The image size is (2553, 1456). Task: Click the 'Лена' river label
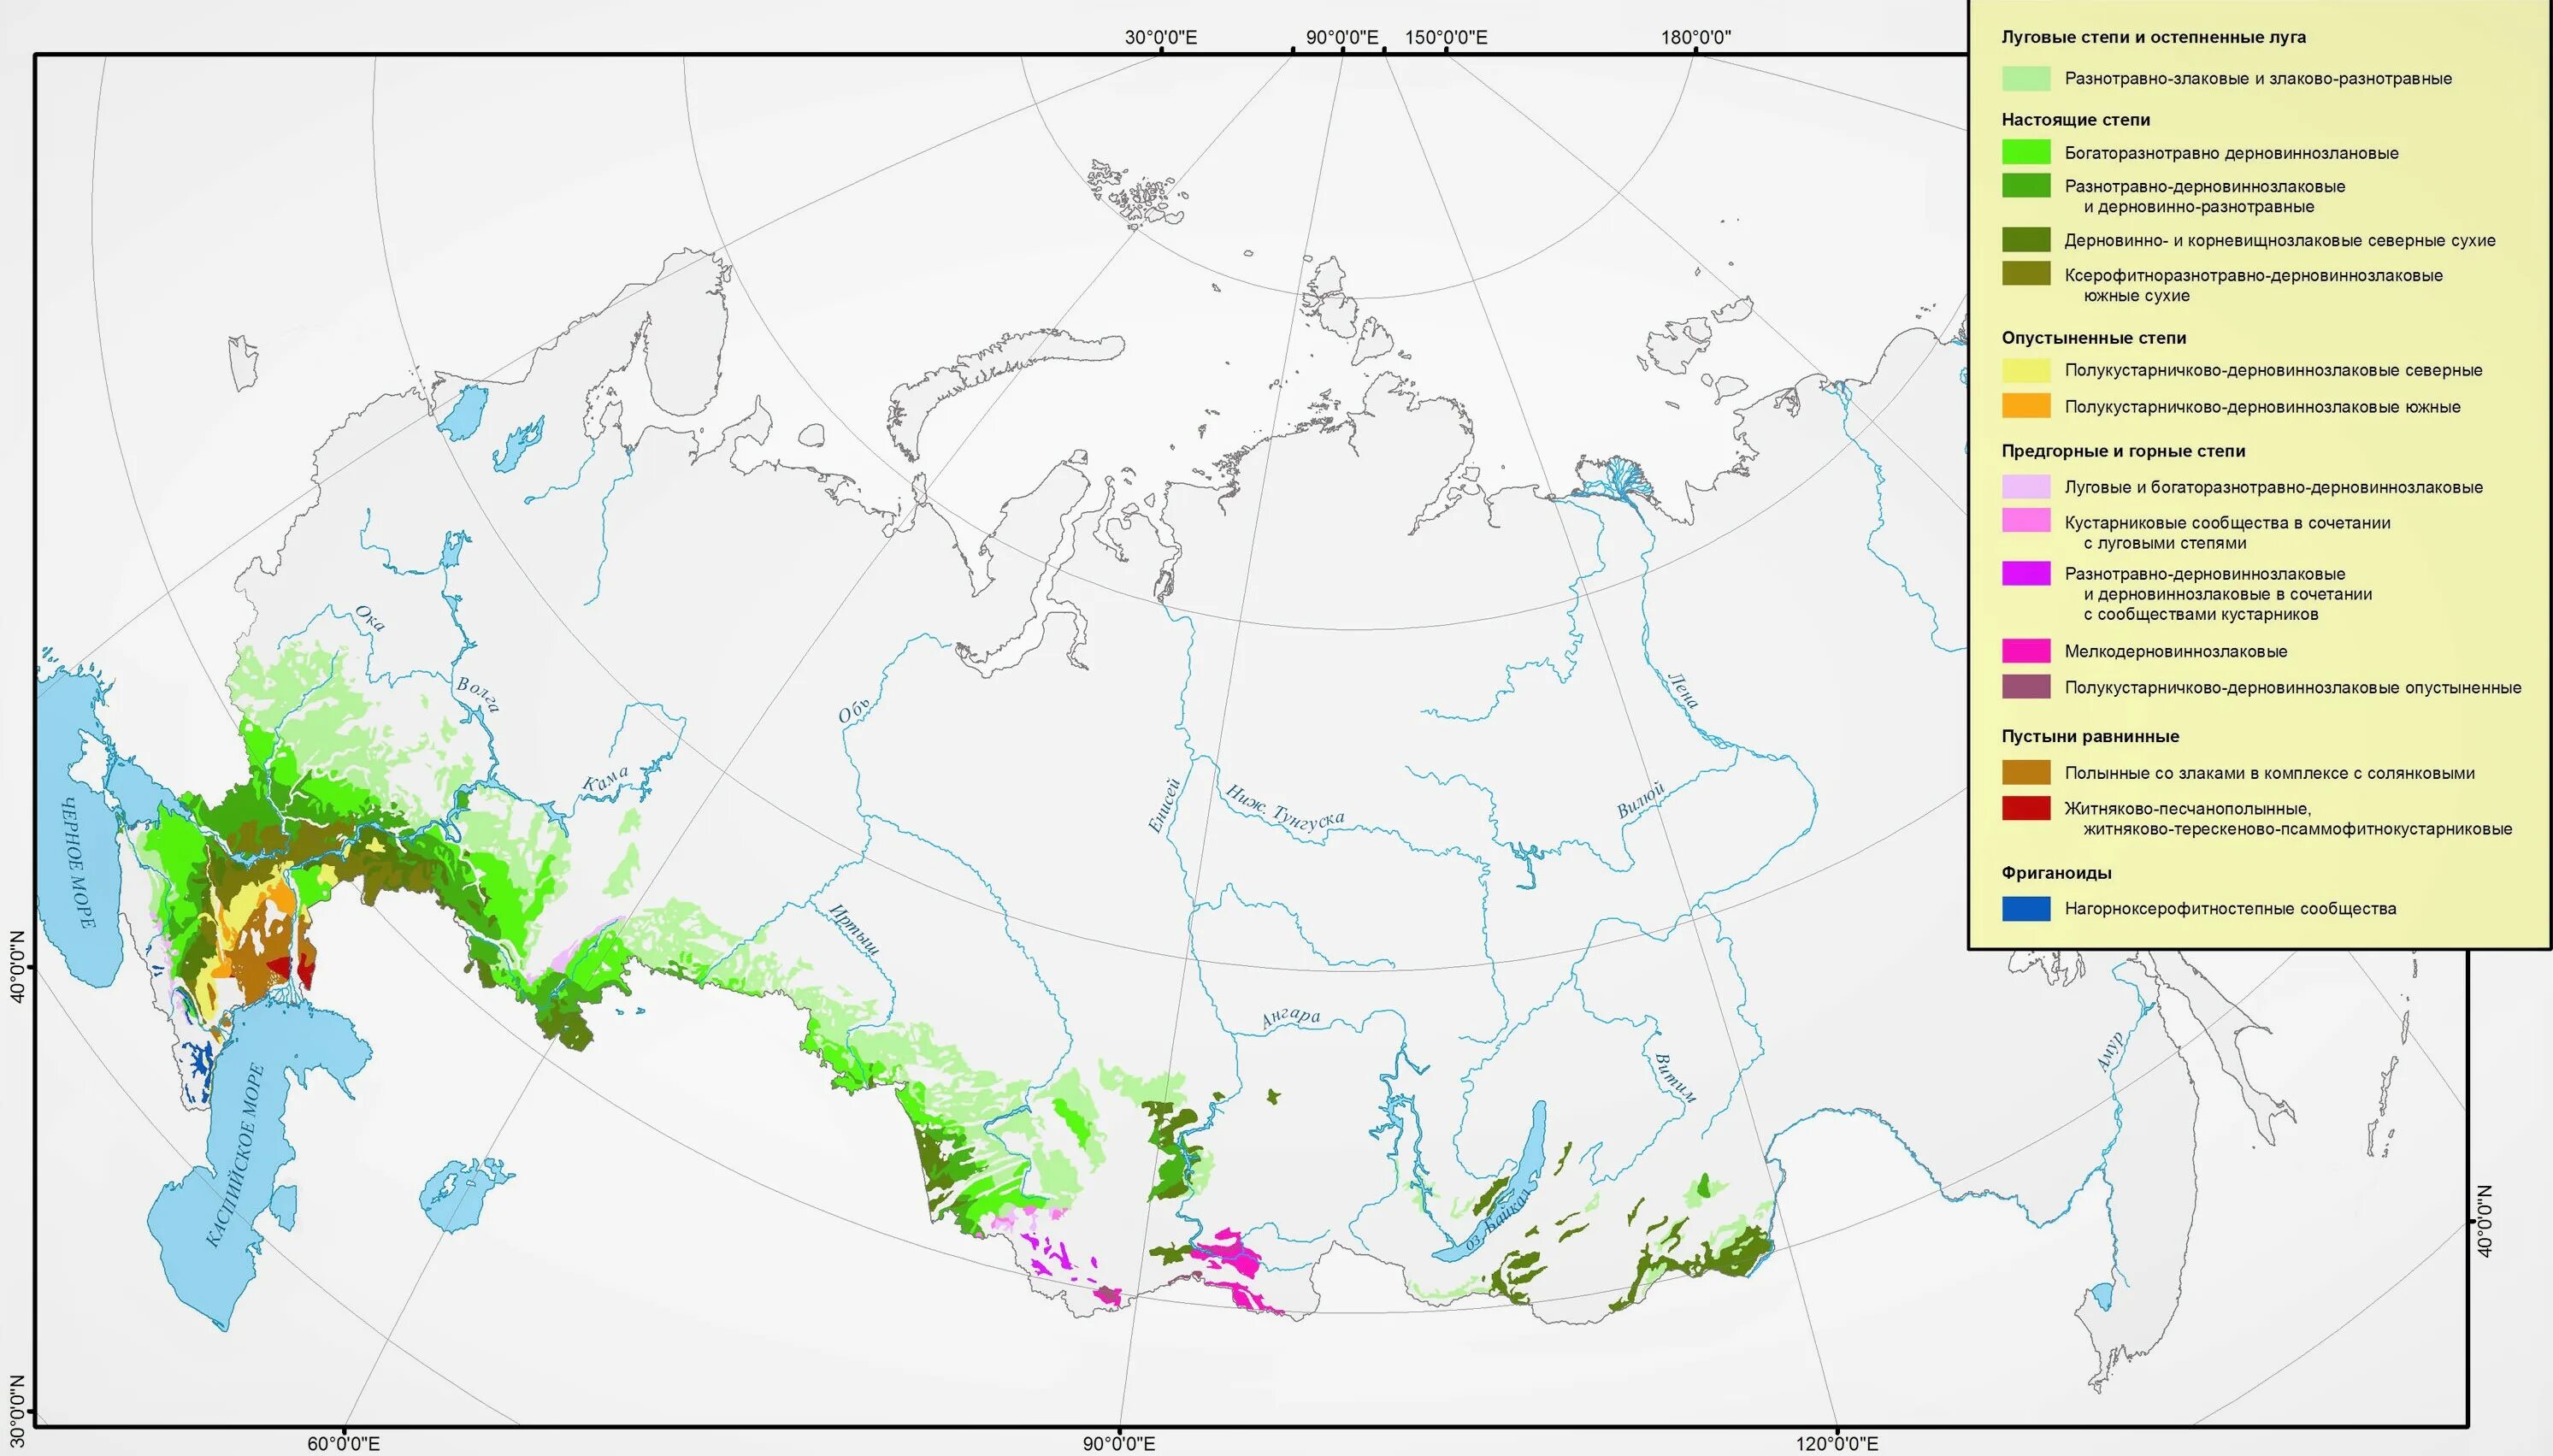[x=1684, y=690]
